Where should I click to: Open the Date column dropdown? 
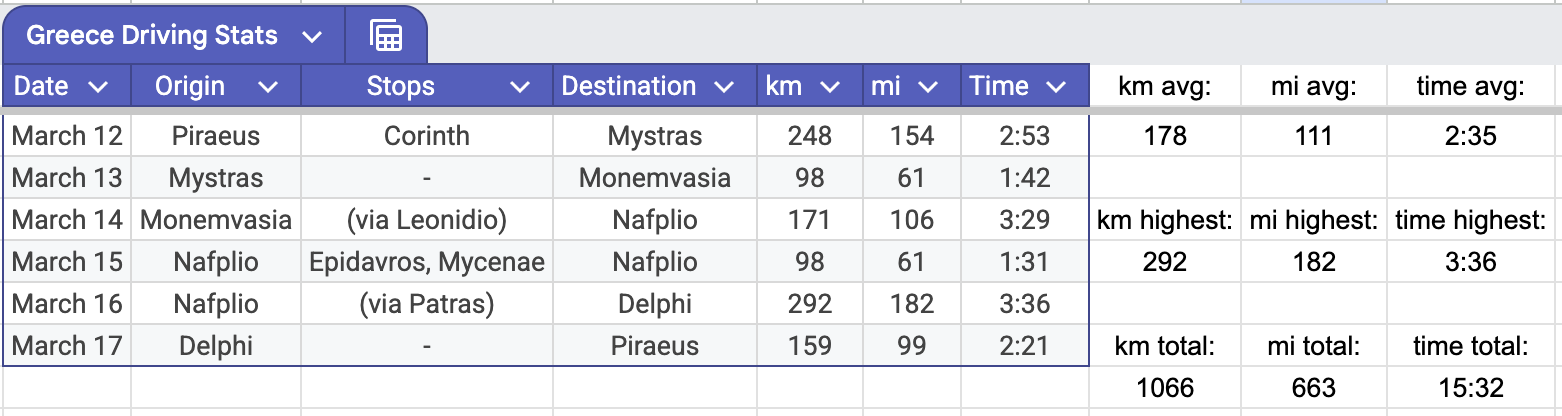coord(98,87)
